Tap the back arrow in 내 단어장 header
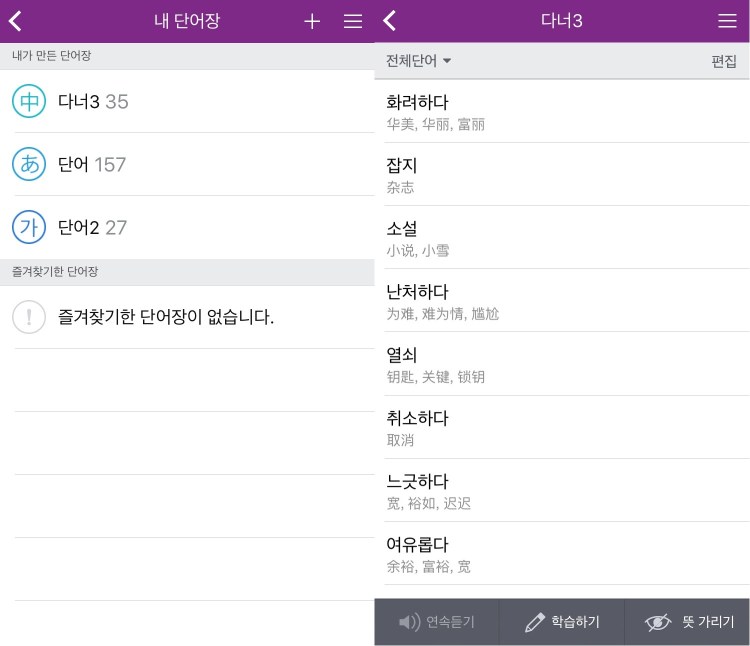The height and width of the screenshot is (646, 750). click(16, 21)
